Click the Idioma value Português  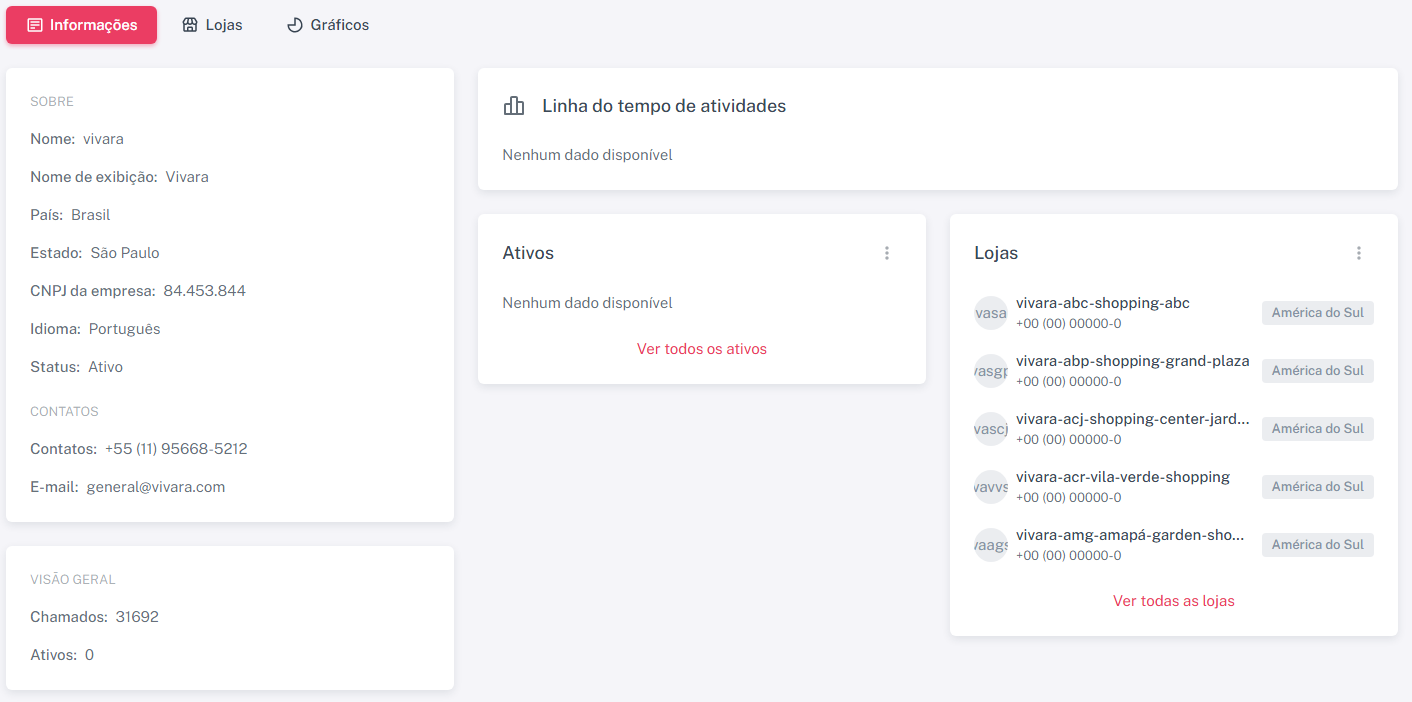[x=125, y=329]
